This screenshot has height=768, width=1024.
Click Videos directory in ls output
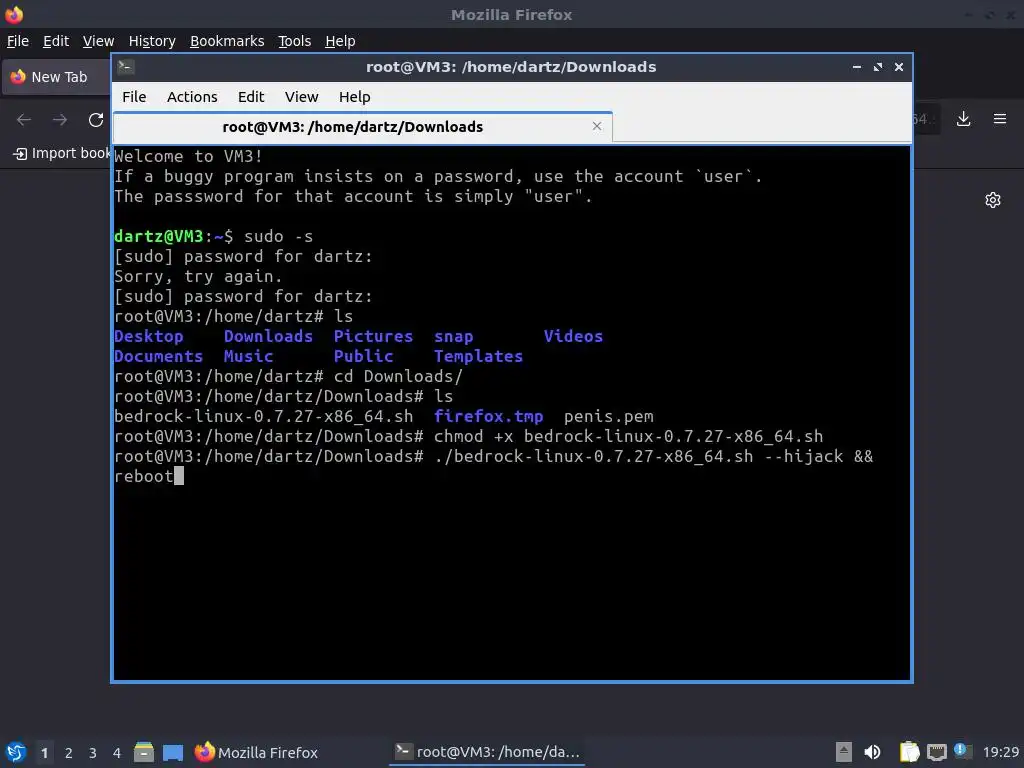coord(573,336)
